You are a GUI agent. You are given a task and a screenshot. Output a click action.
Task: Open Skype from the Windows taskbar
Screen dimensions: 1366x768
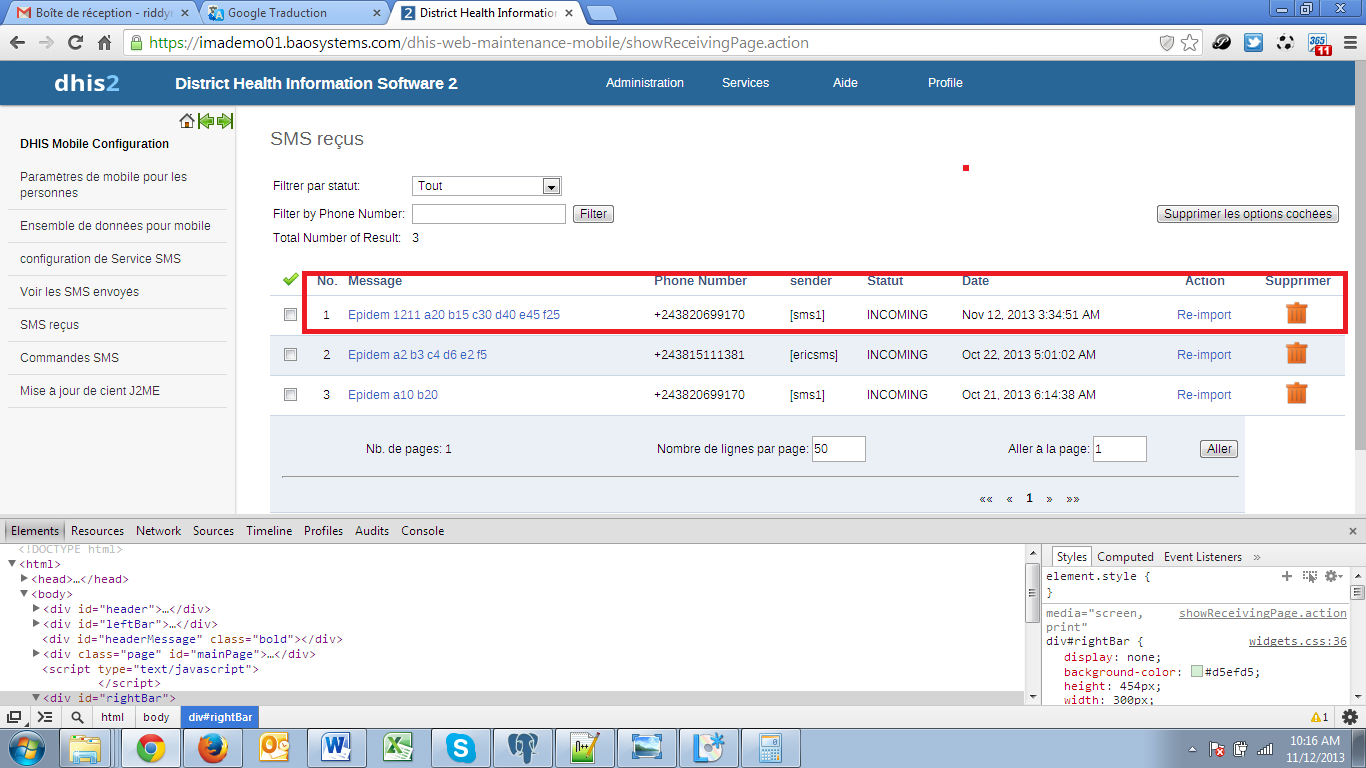tap(460, 748)
